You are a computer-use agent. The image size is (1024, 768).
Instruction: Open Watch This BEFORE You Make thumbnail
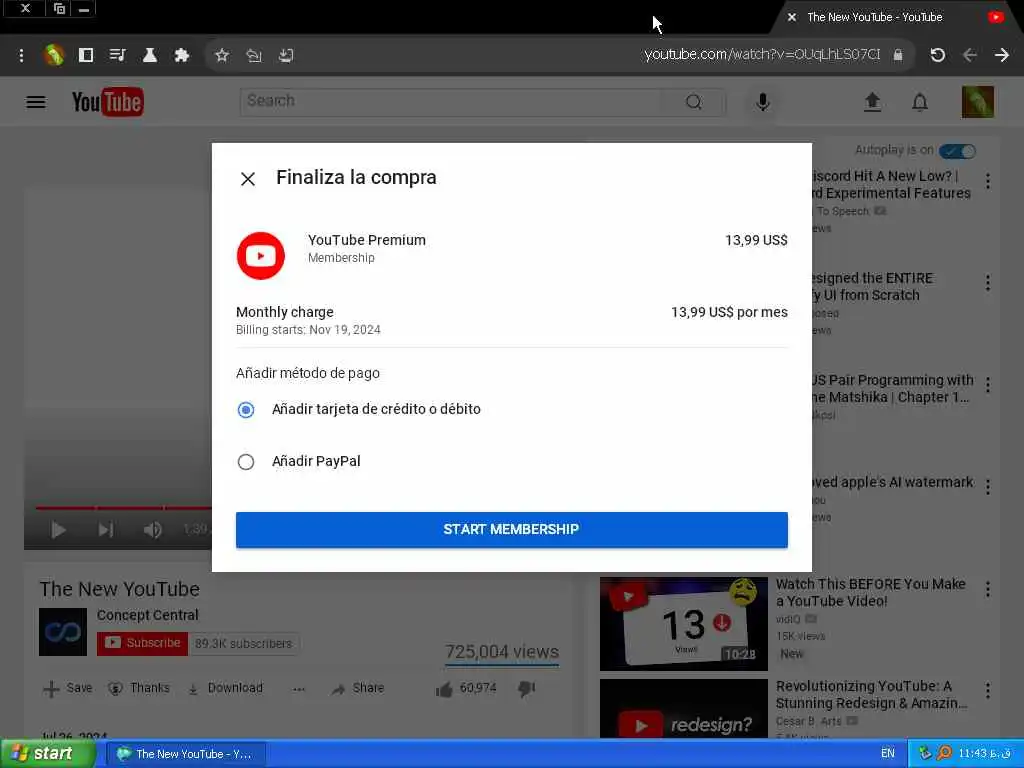684,624
